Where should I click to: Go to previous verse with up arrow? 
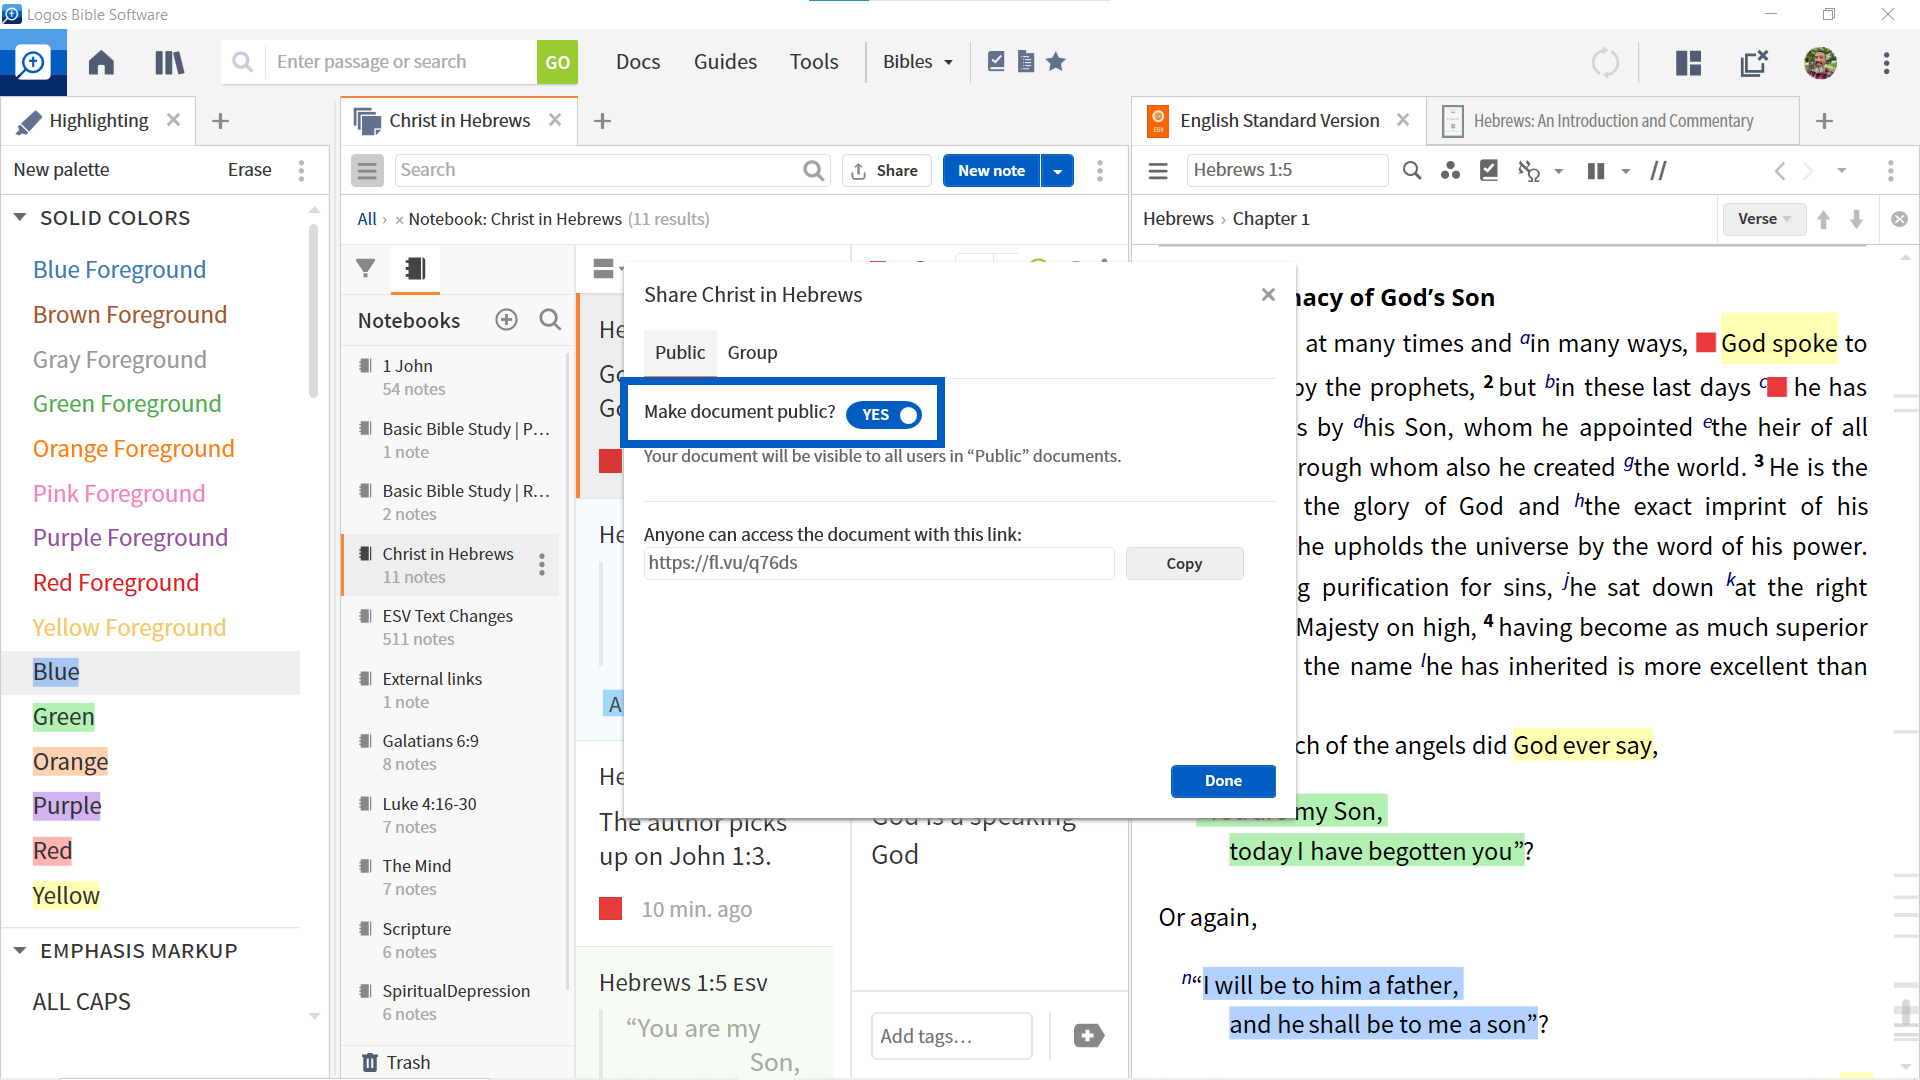coord(1823,220)
